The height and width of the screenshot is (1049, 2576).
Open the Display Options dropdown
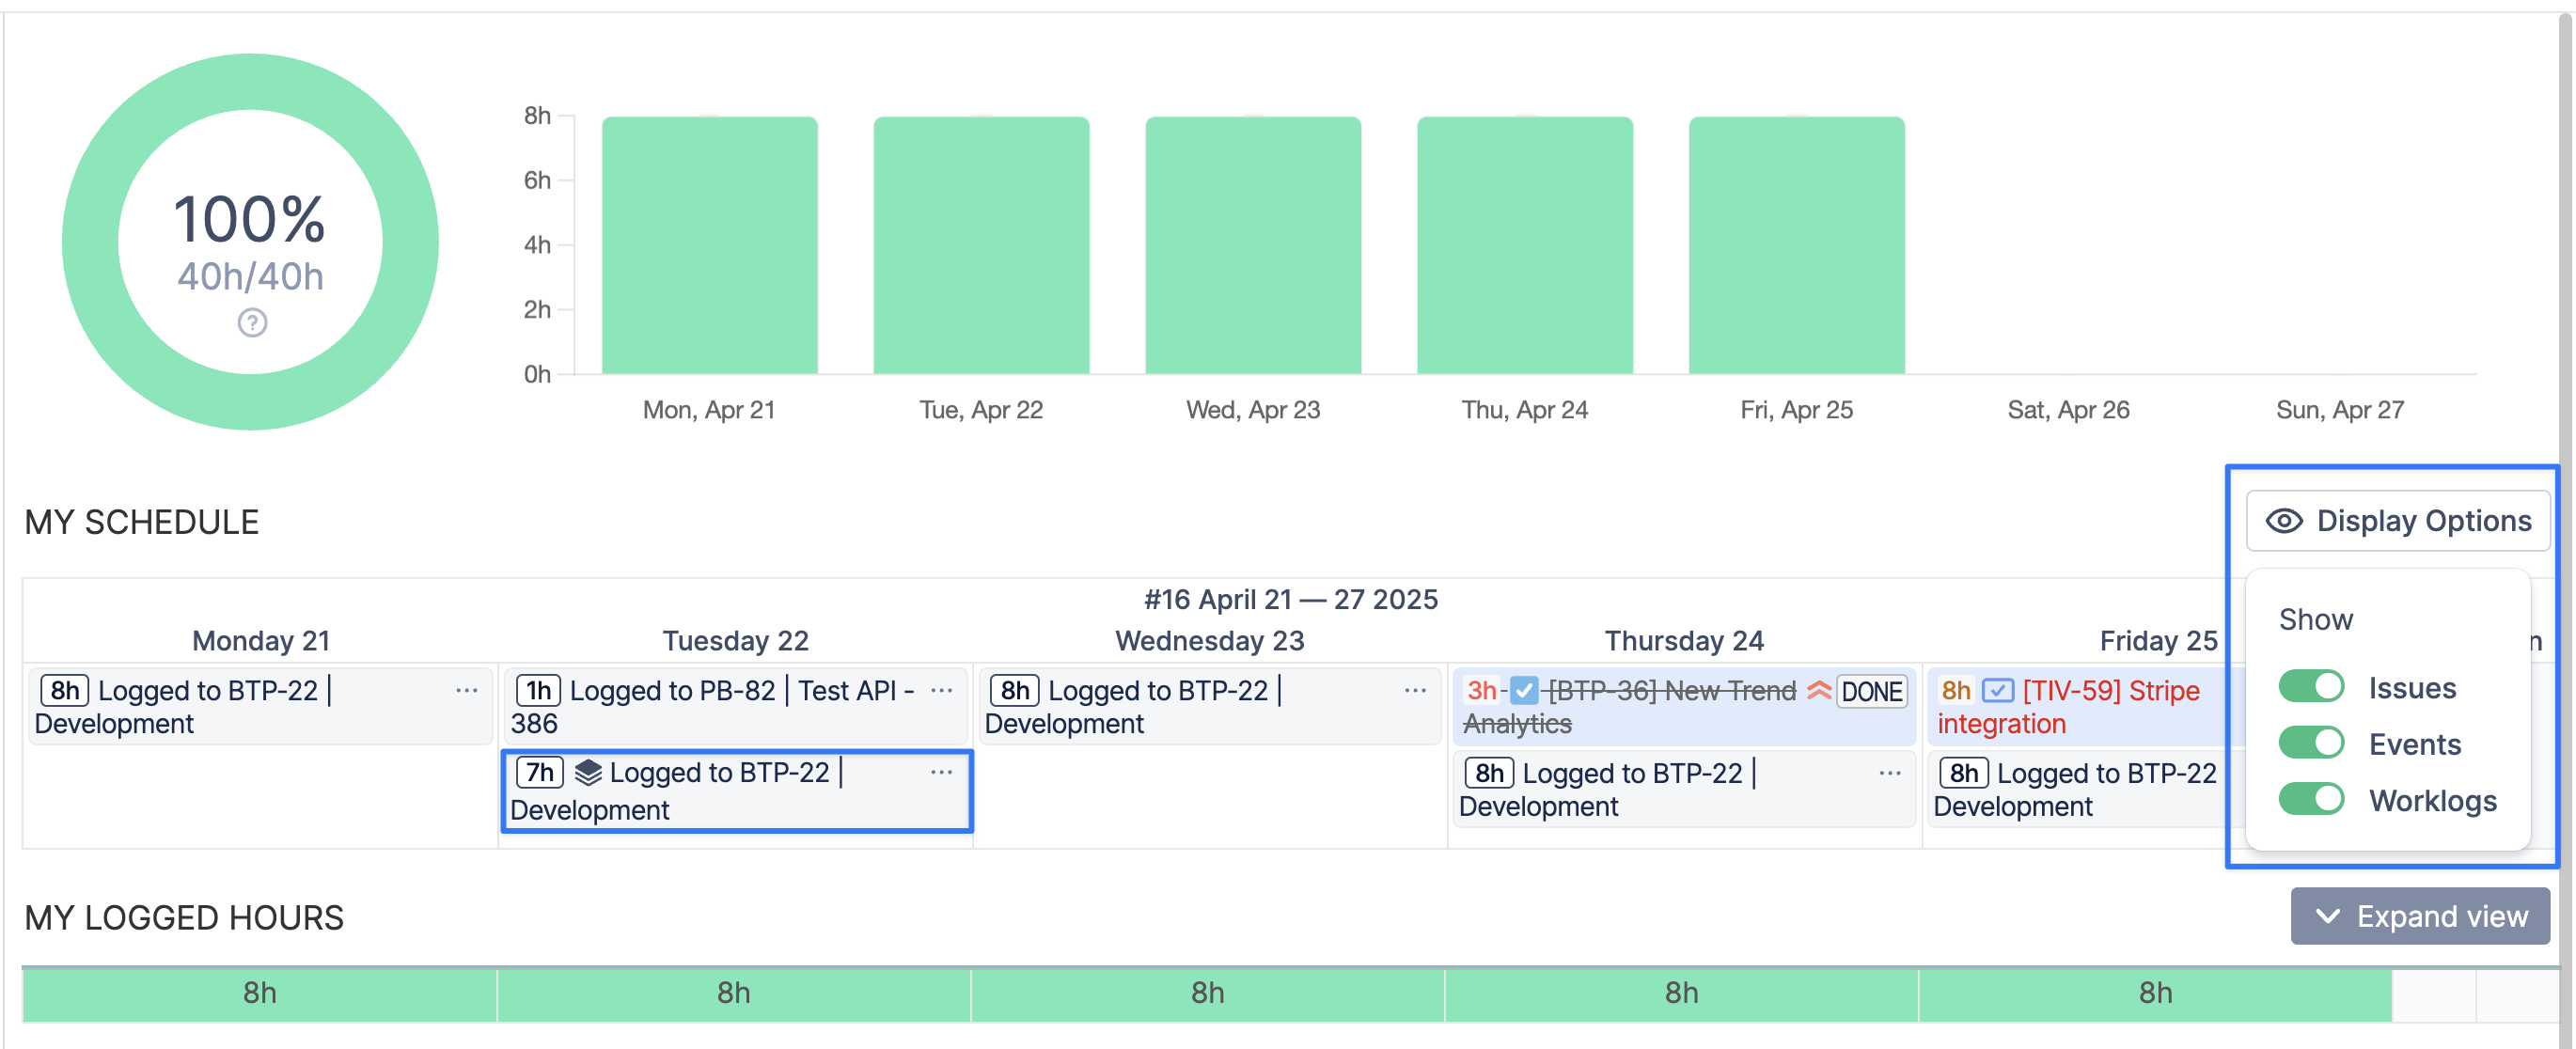pyautogui.click(x=2398, y=521)
